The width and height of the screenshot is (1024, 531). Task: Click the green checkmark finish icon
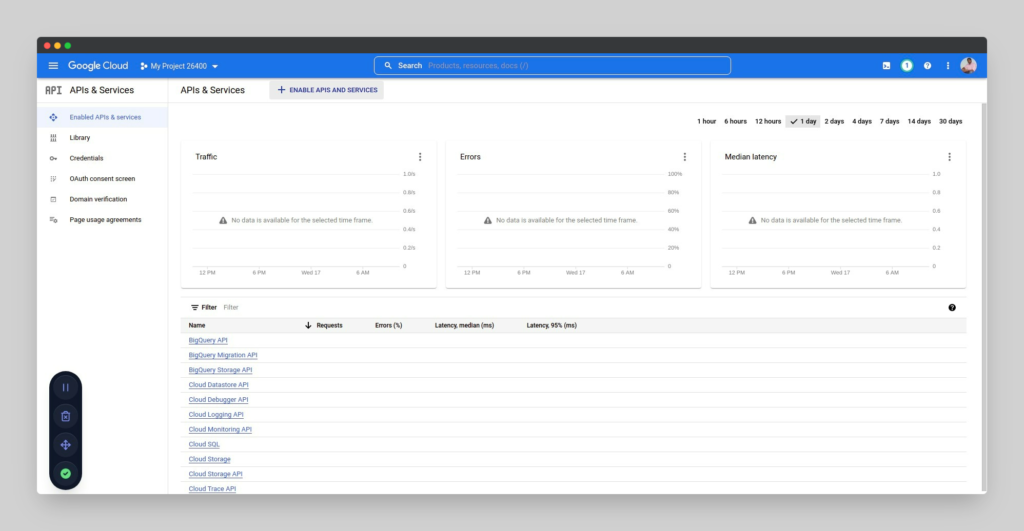tap(65, 474)
